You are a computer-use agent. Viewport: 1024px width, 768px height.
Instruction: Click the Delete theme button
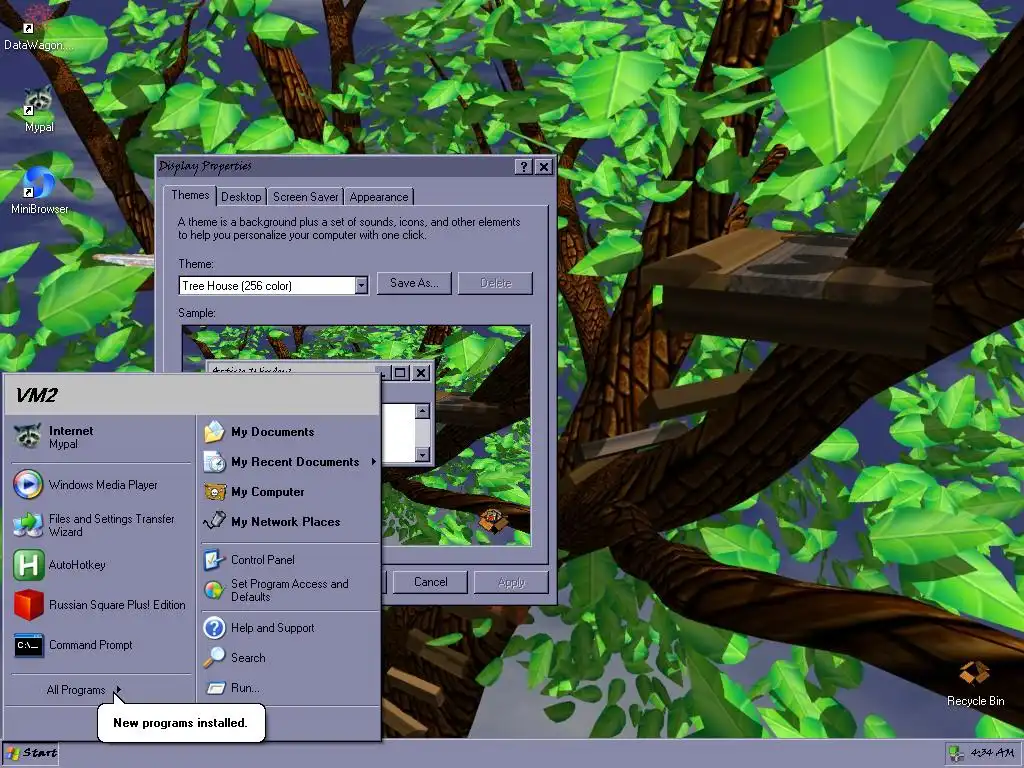tap(496, 283)
